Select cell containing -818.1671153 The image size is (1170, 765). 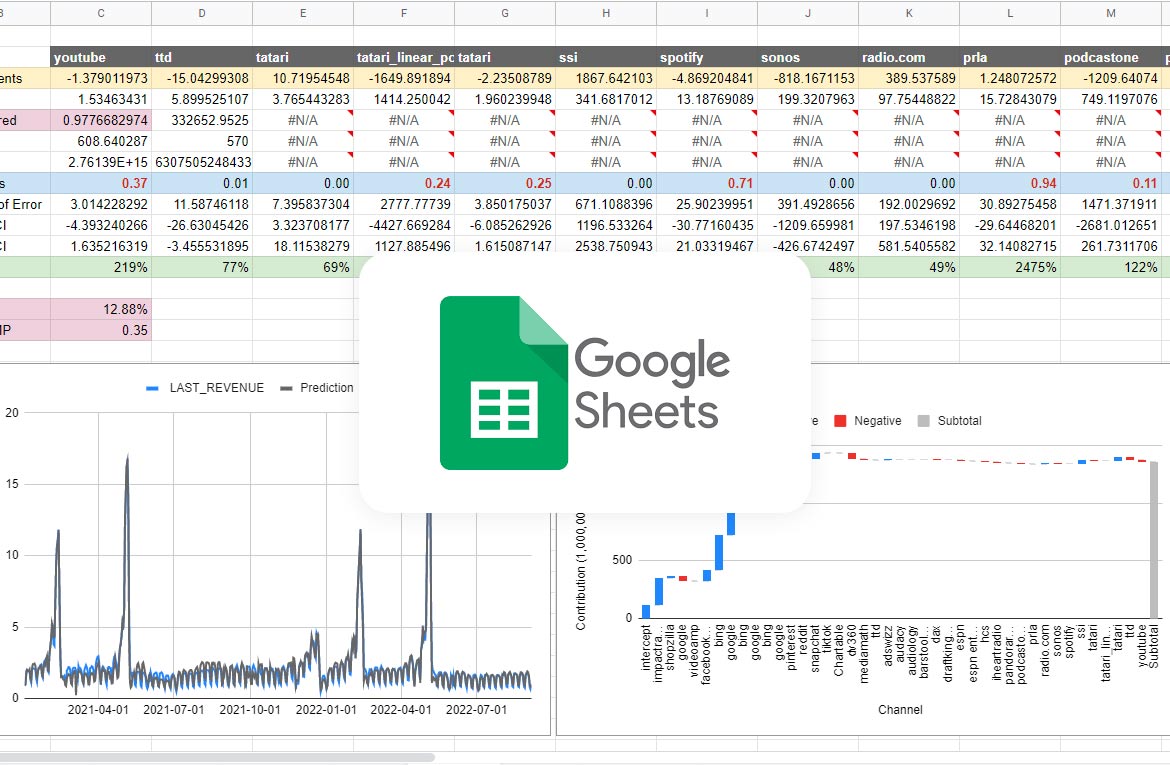[808, 78]
